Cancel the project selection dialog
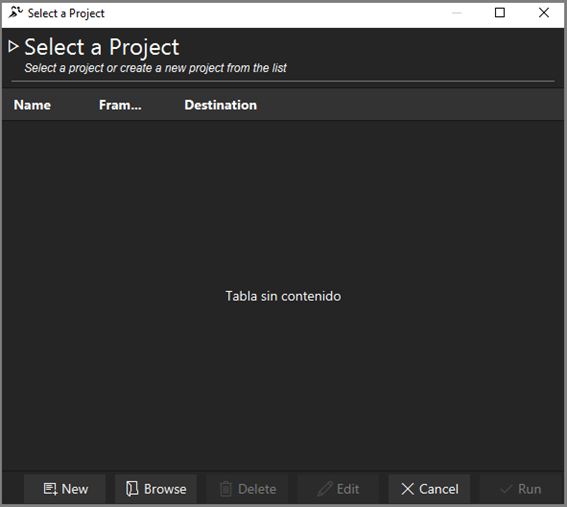The image size is (567, 507). [x=429, y=489]
